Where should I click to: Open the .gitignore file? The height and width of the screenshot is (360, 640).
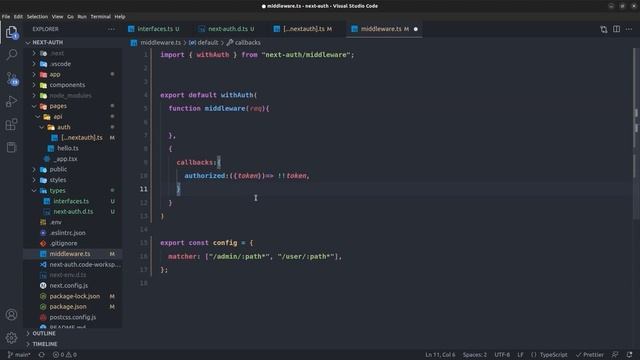coord(63,243)
